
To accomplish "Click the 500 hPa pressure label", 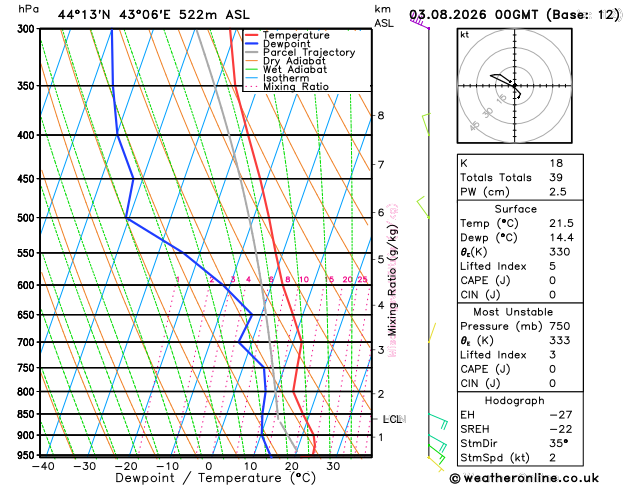I will (x=28, y=218).
